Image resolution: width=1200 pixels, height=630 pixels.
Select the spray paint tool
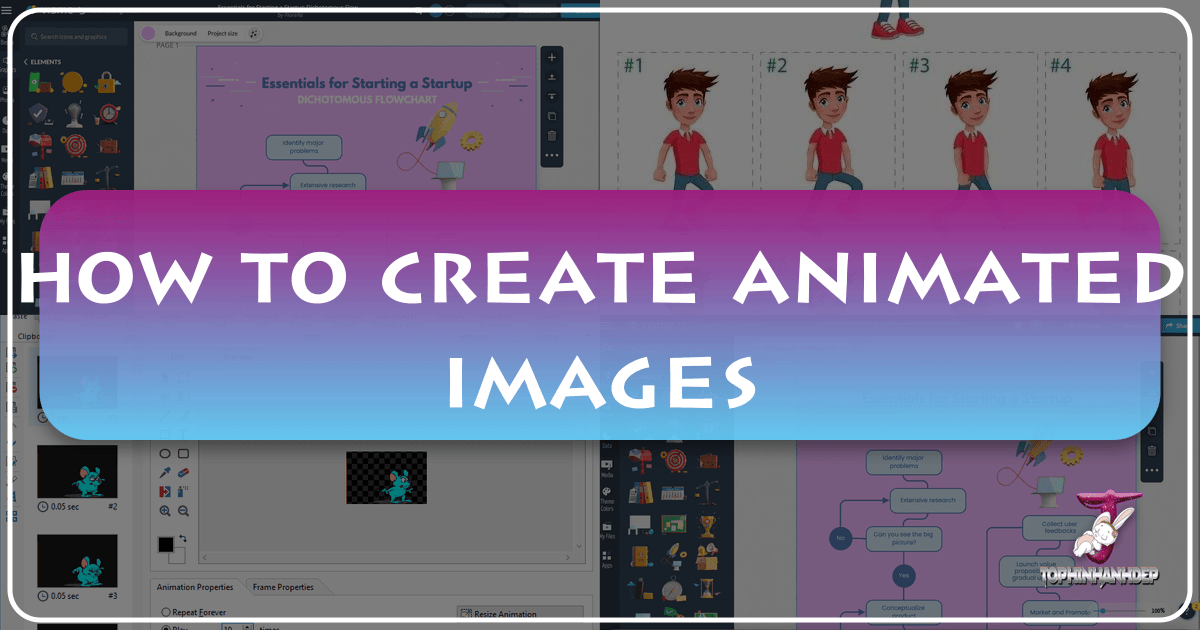tap(181, 489)
